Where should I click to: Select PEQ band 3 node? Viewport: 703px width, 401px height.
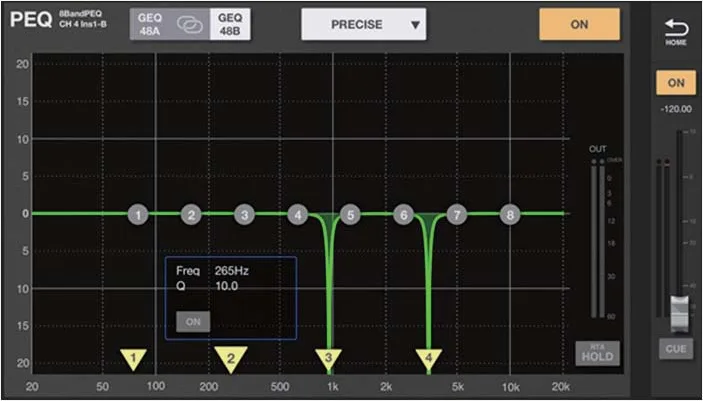[244, 215]
